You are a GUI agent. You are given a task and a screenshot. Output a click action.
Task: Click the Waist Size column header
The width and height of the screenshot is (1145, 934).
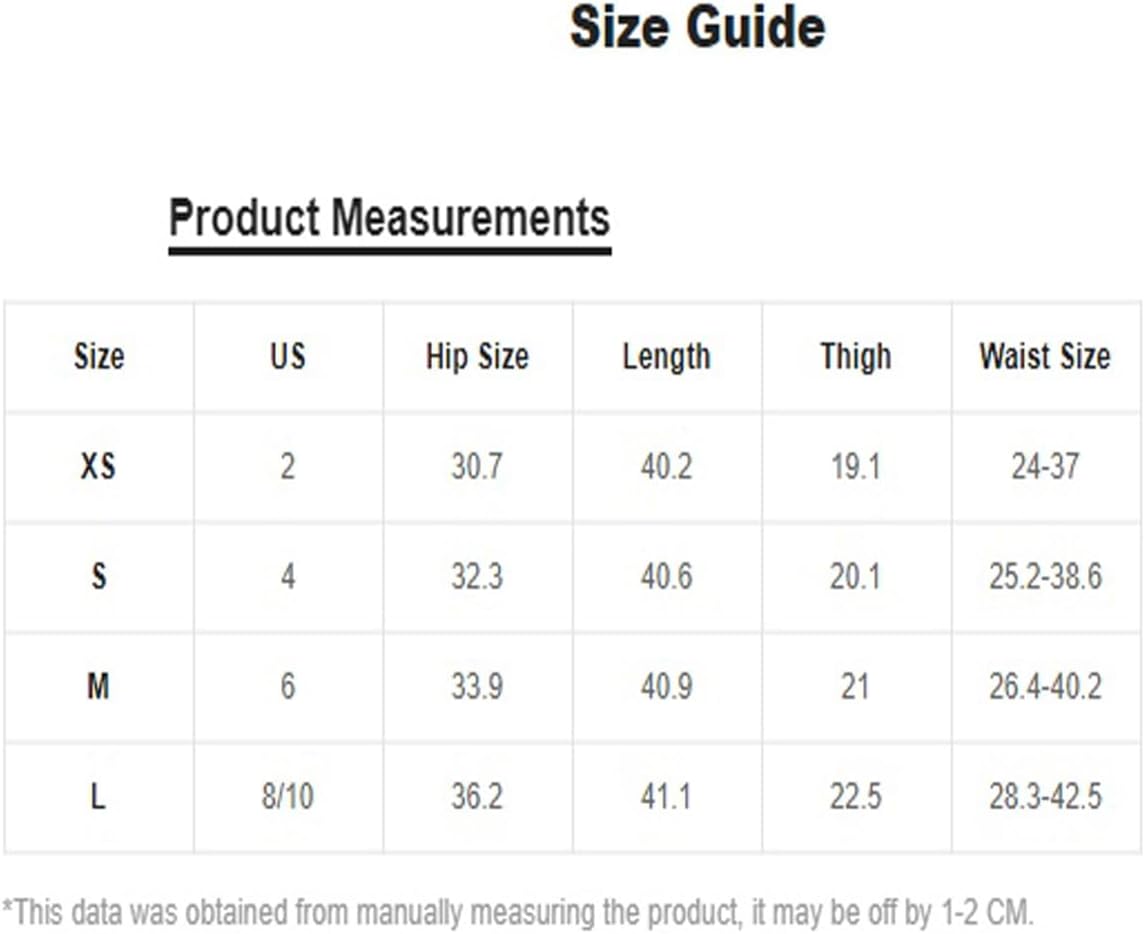[1045, 356]
